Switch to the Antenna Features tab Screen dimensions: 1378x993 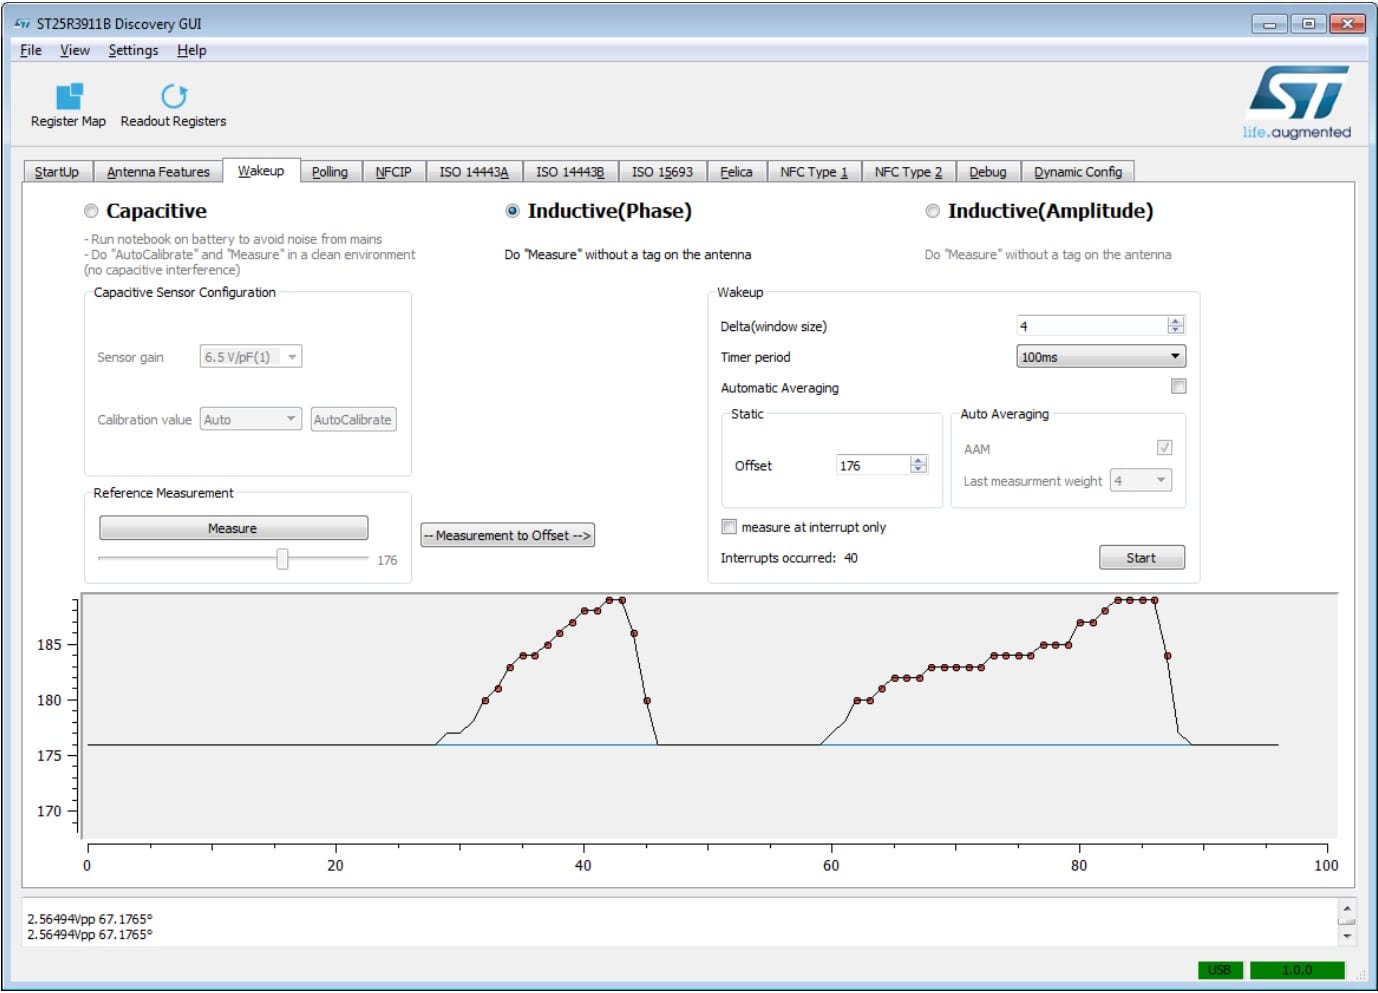[x=158, y=172]
